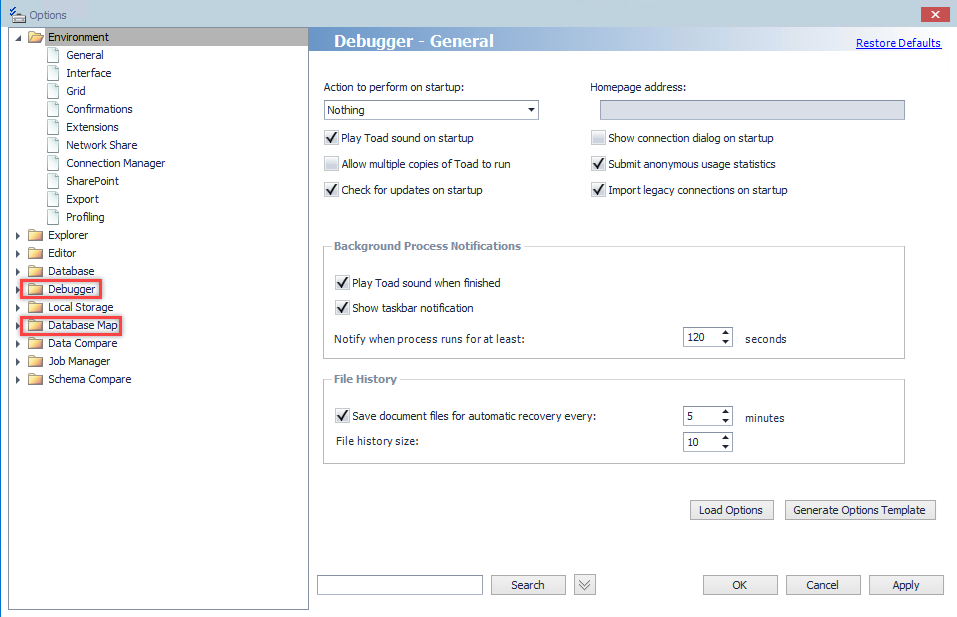Click the page icon beside Confirmations
The width and height of the screenshot is (957, 617).
tap(54, 109)
